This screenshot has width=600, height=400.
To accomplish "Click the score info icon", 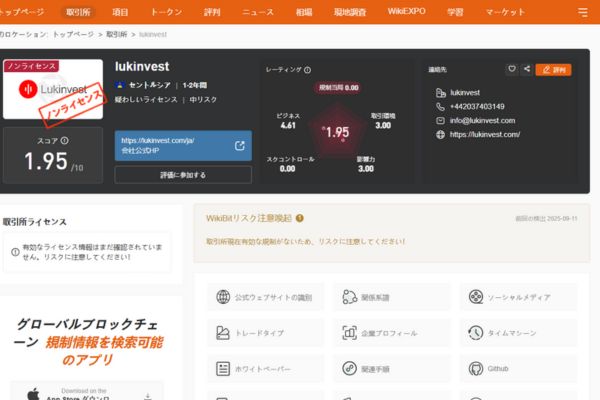I will click(x=65, y=140).
